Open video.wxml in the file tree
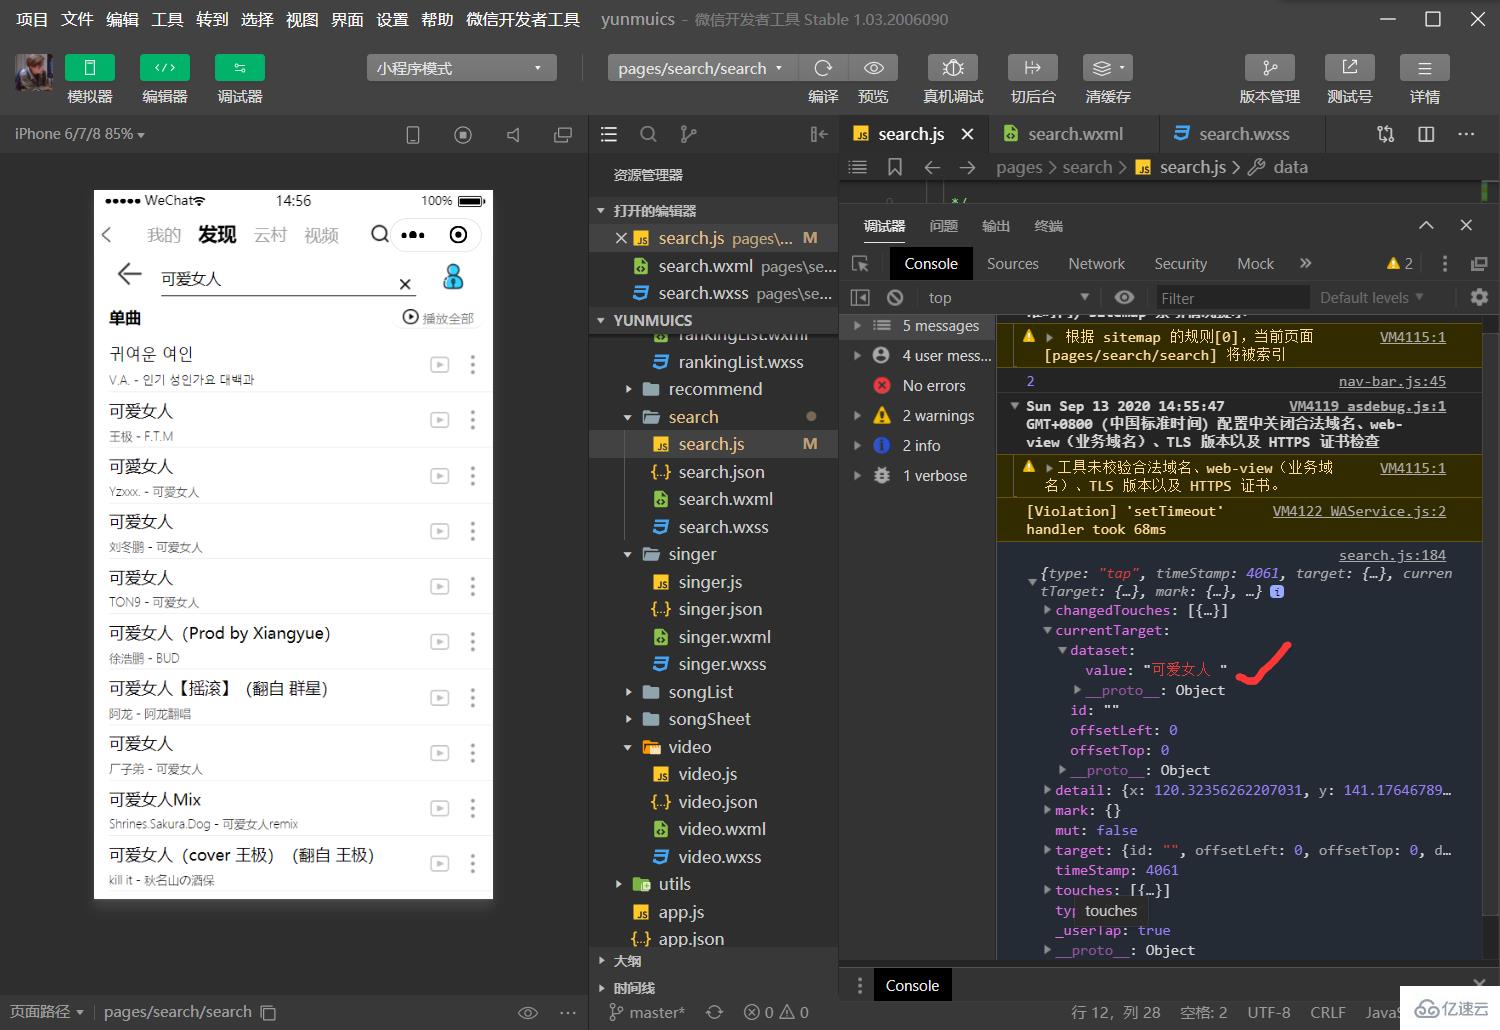Screen dimensions: 1500x1030 724,829
